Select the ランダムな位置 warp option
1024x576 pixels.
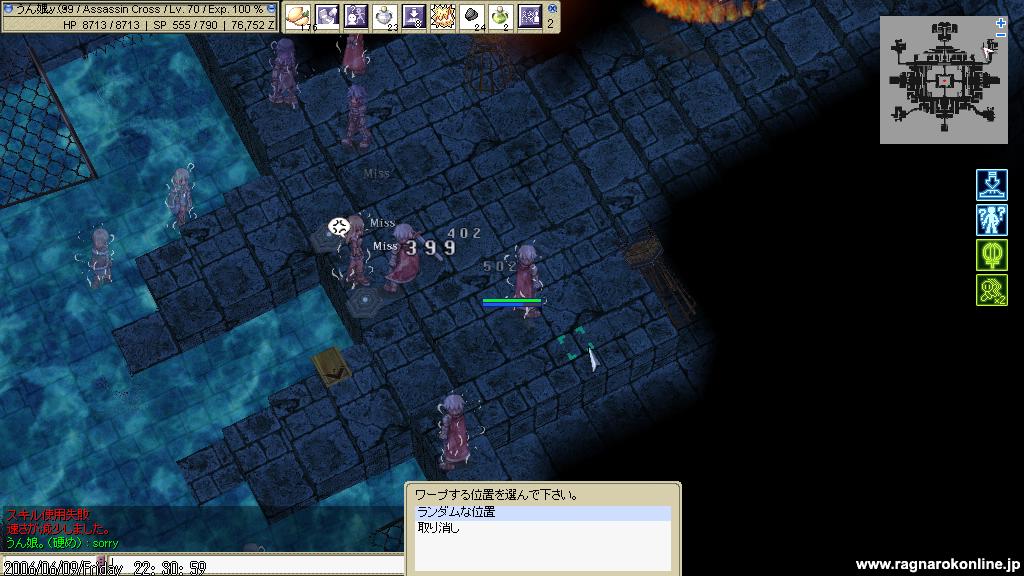543,513
